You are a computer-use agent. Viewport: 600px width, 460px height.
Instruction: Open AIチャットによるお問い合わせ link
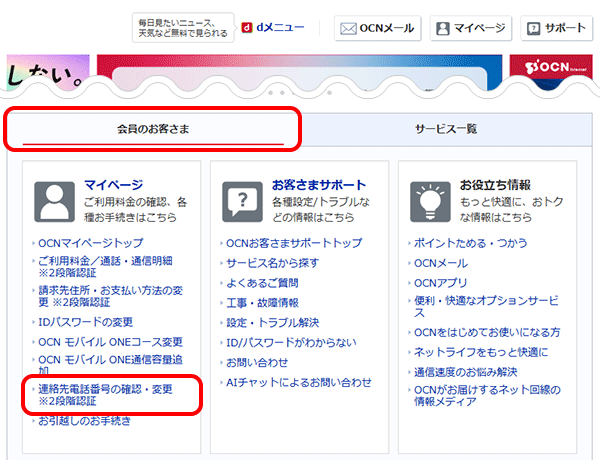[x=298, y=382]
